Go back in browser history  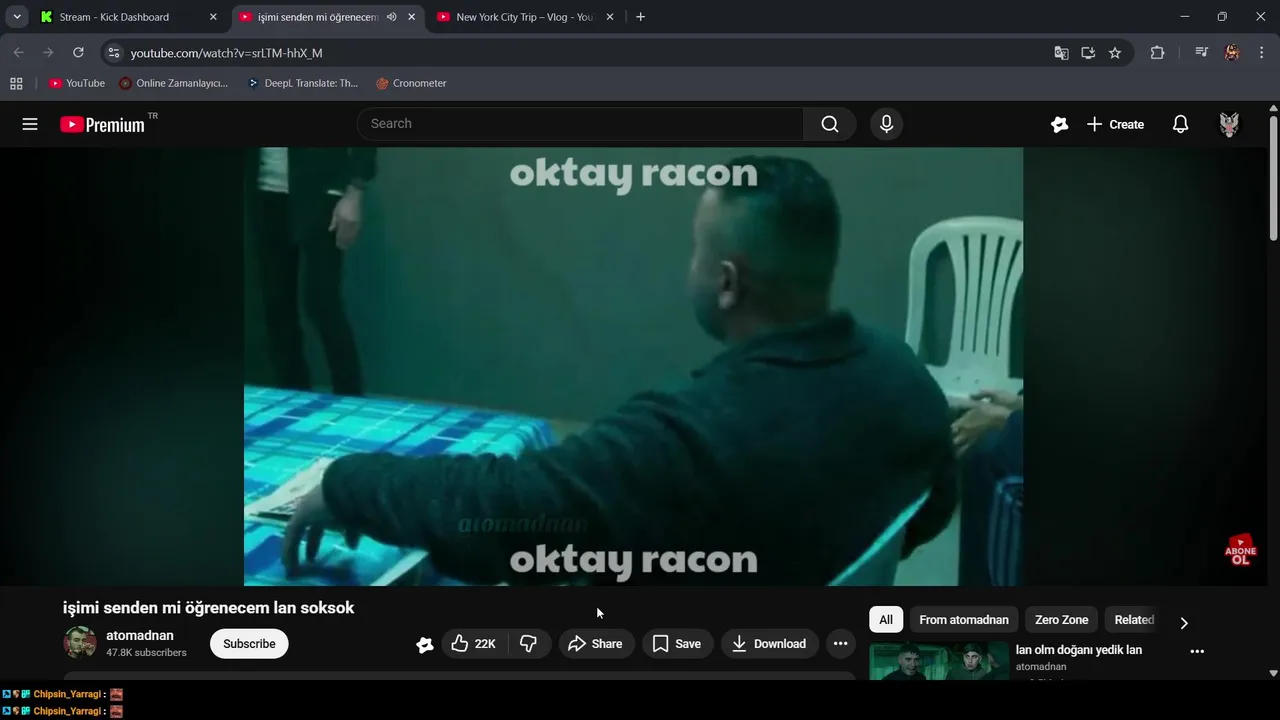(18, 53)
